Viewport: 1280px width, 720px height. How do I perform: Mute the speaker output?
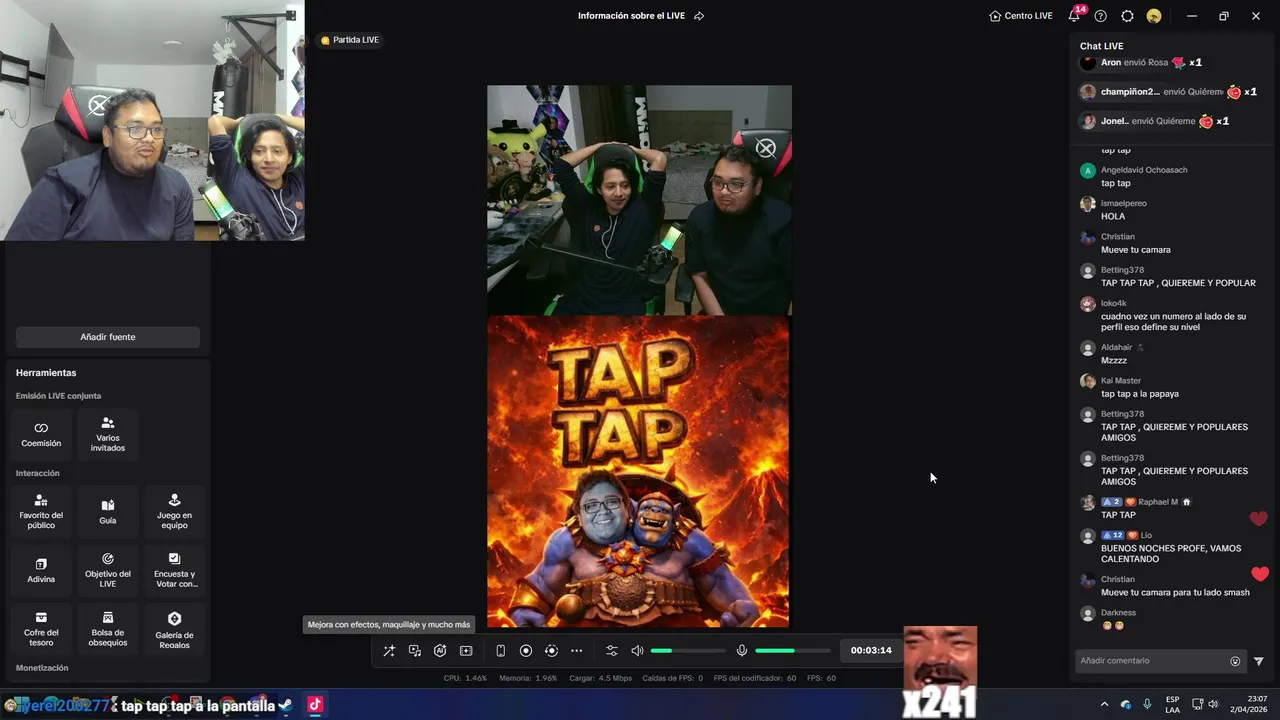[637, 651]
